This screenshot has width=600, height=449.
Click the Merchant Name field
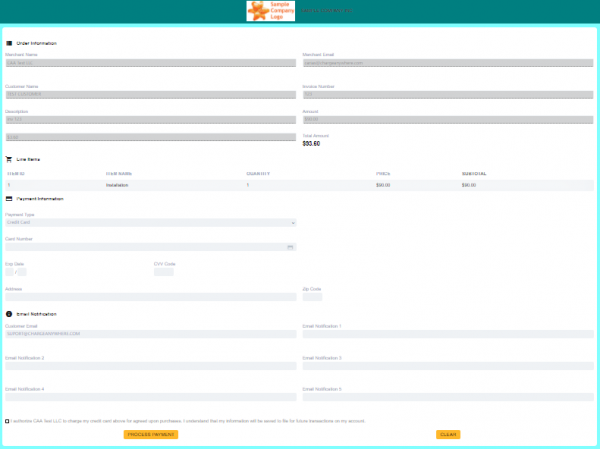[151, 63]
